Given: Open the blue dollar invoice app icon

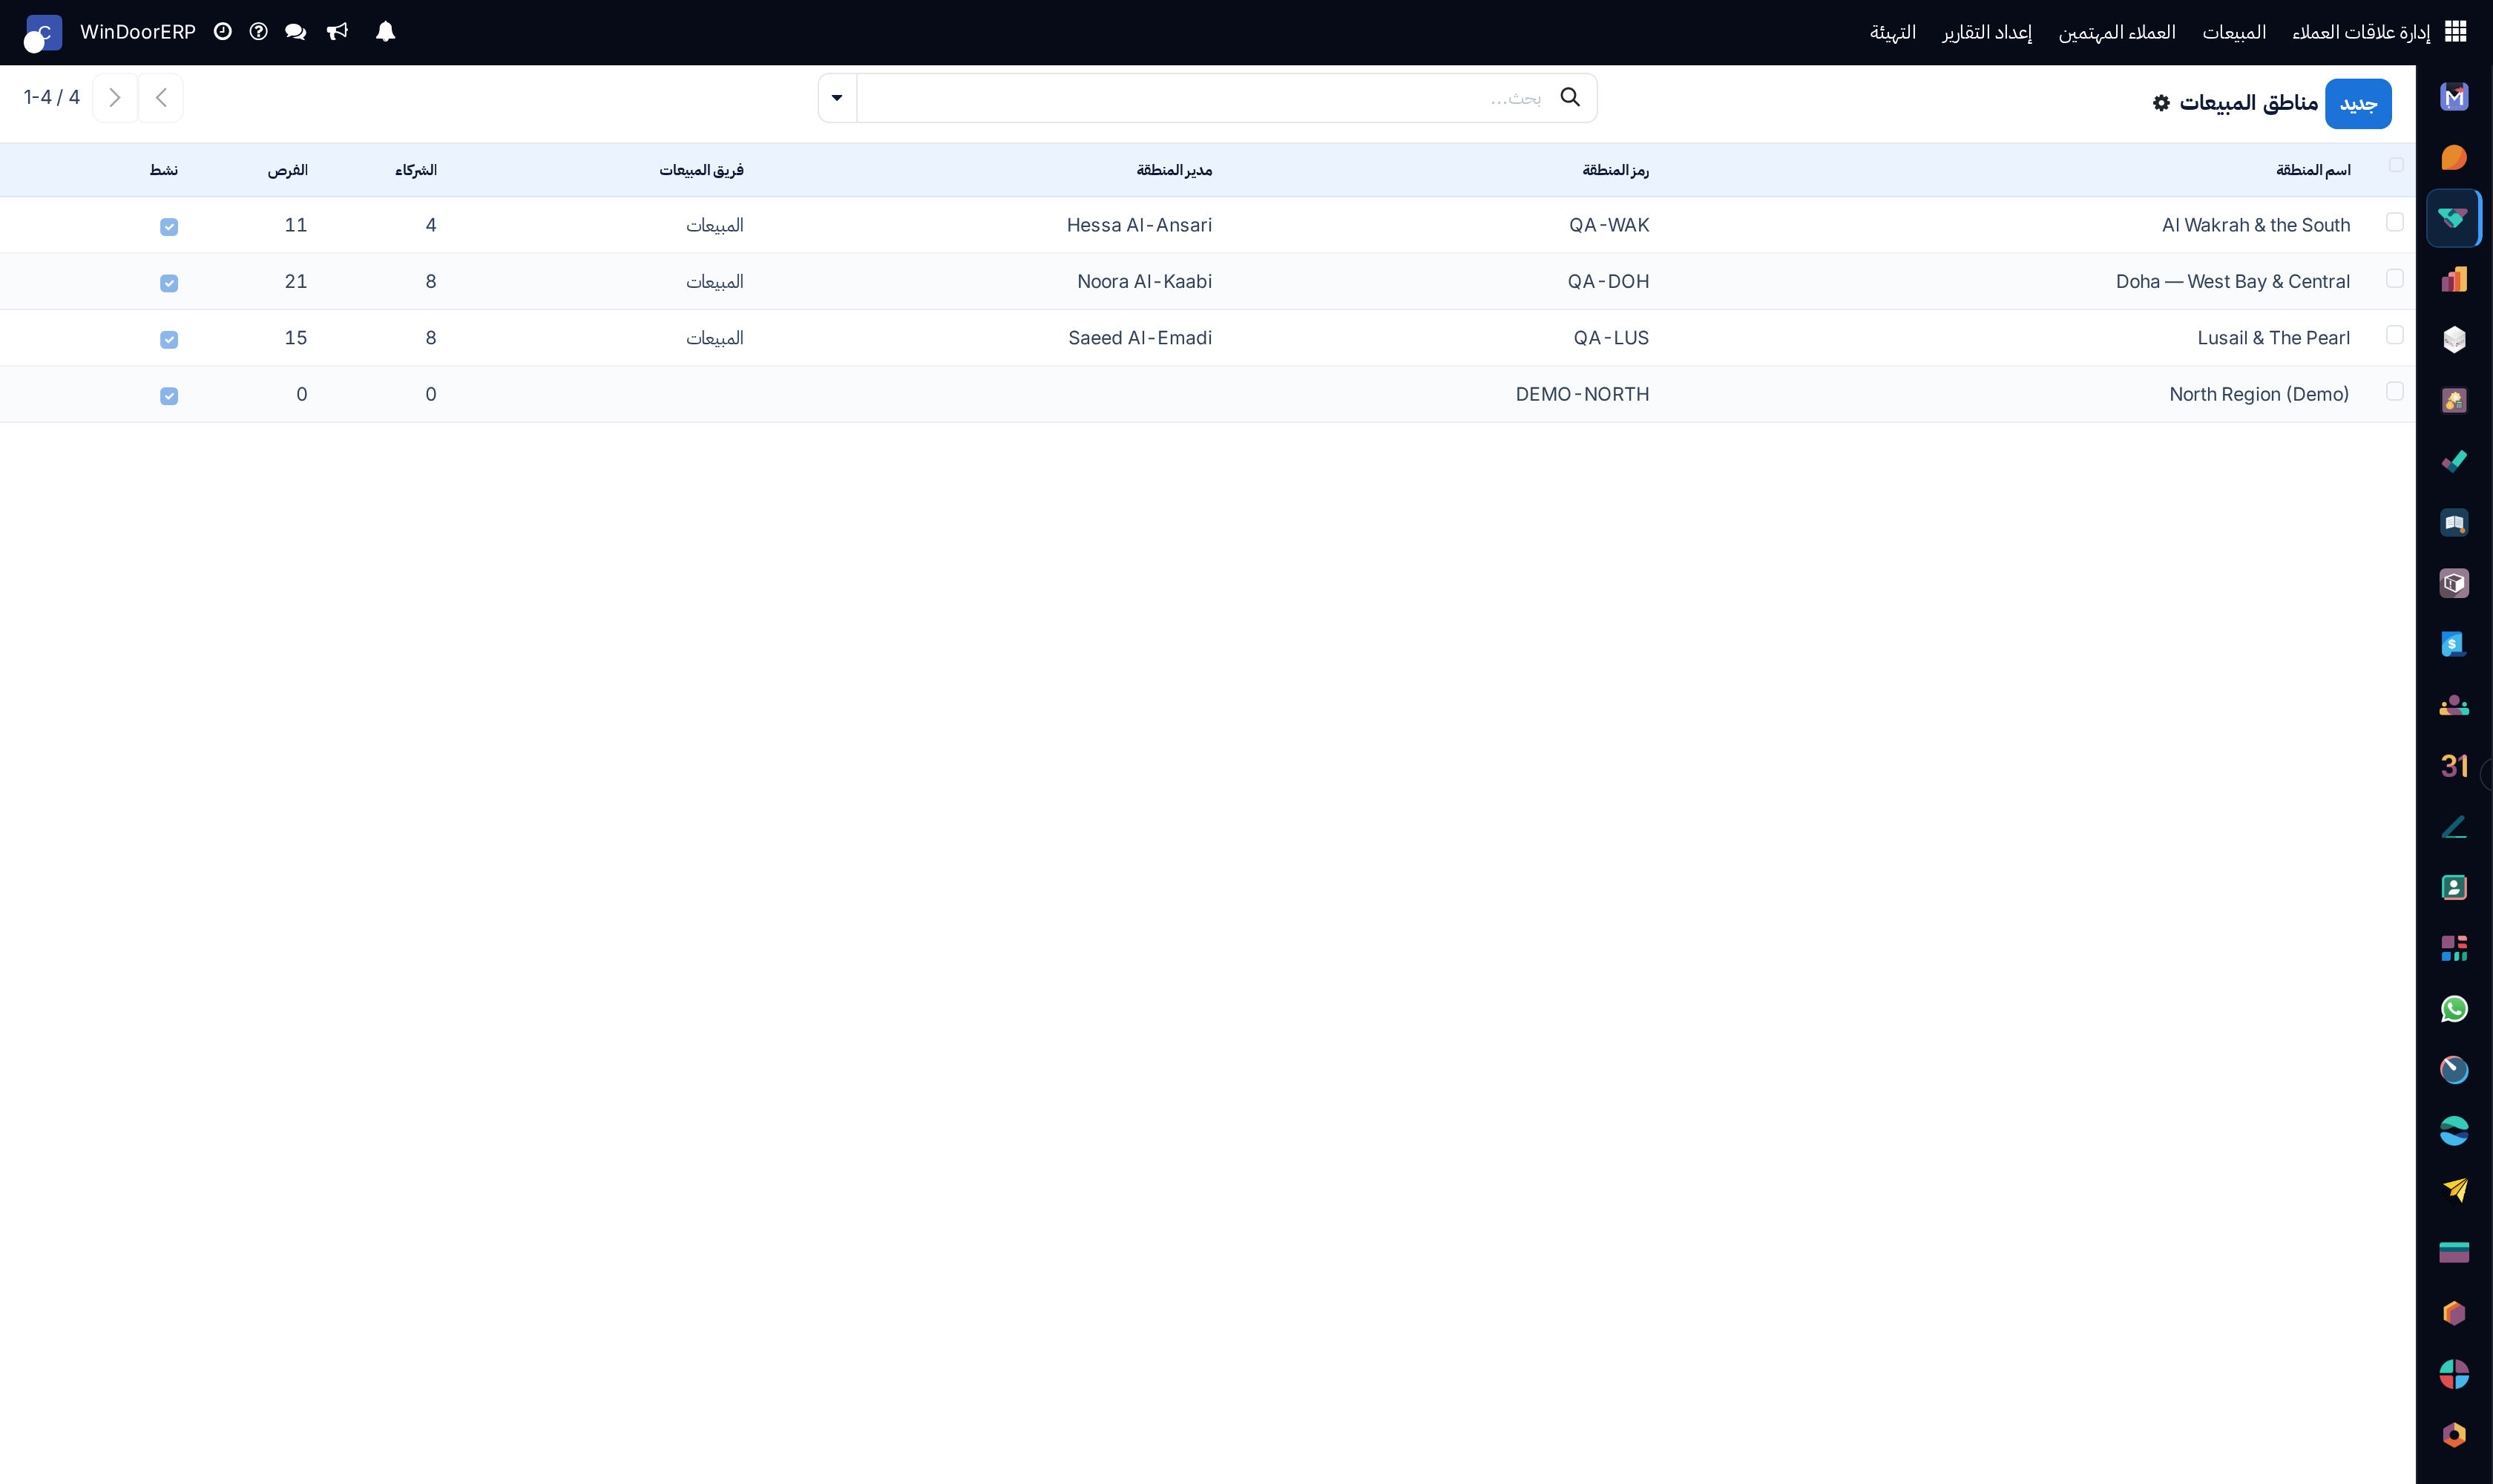Looking at the screenshot, I should point(2454,644).
